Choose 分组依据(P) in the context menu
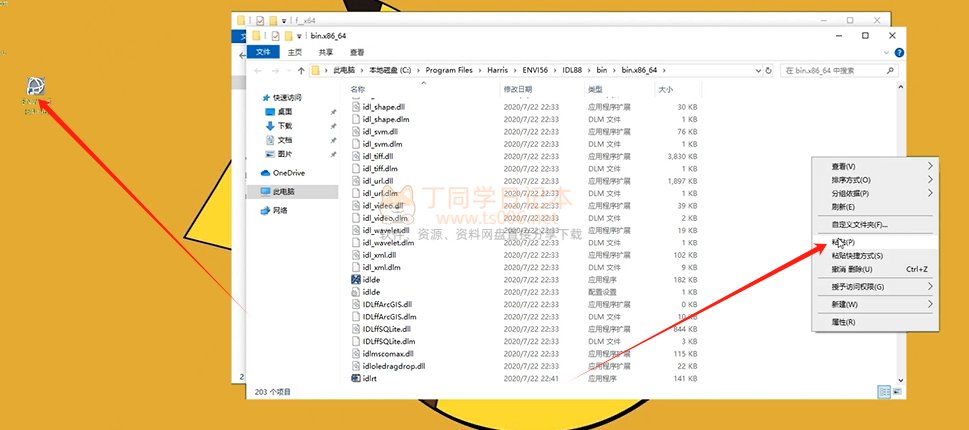The image size is (969, 430). 875,193
